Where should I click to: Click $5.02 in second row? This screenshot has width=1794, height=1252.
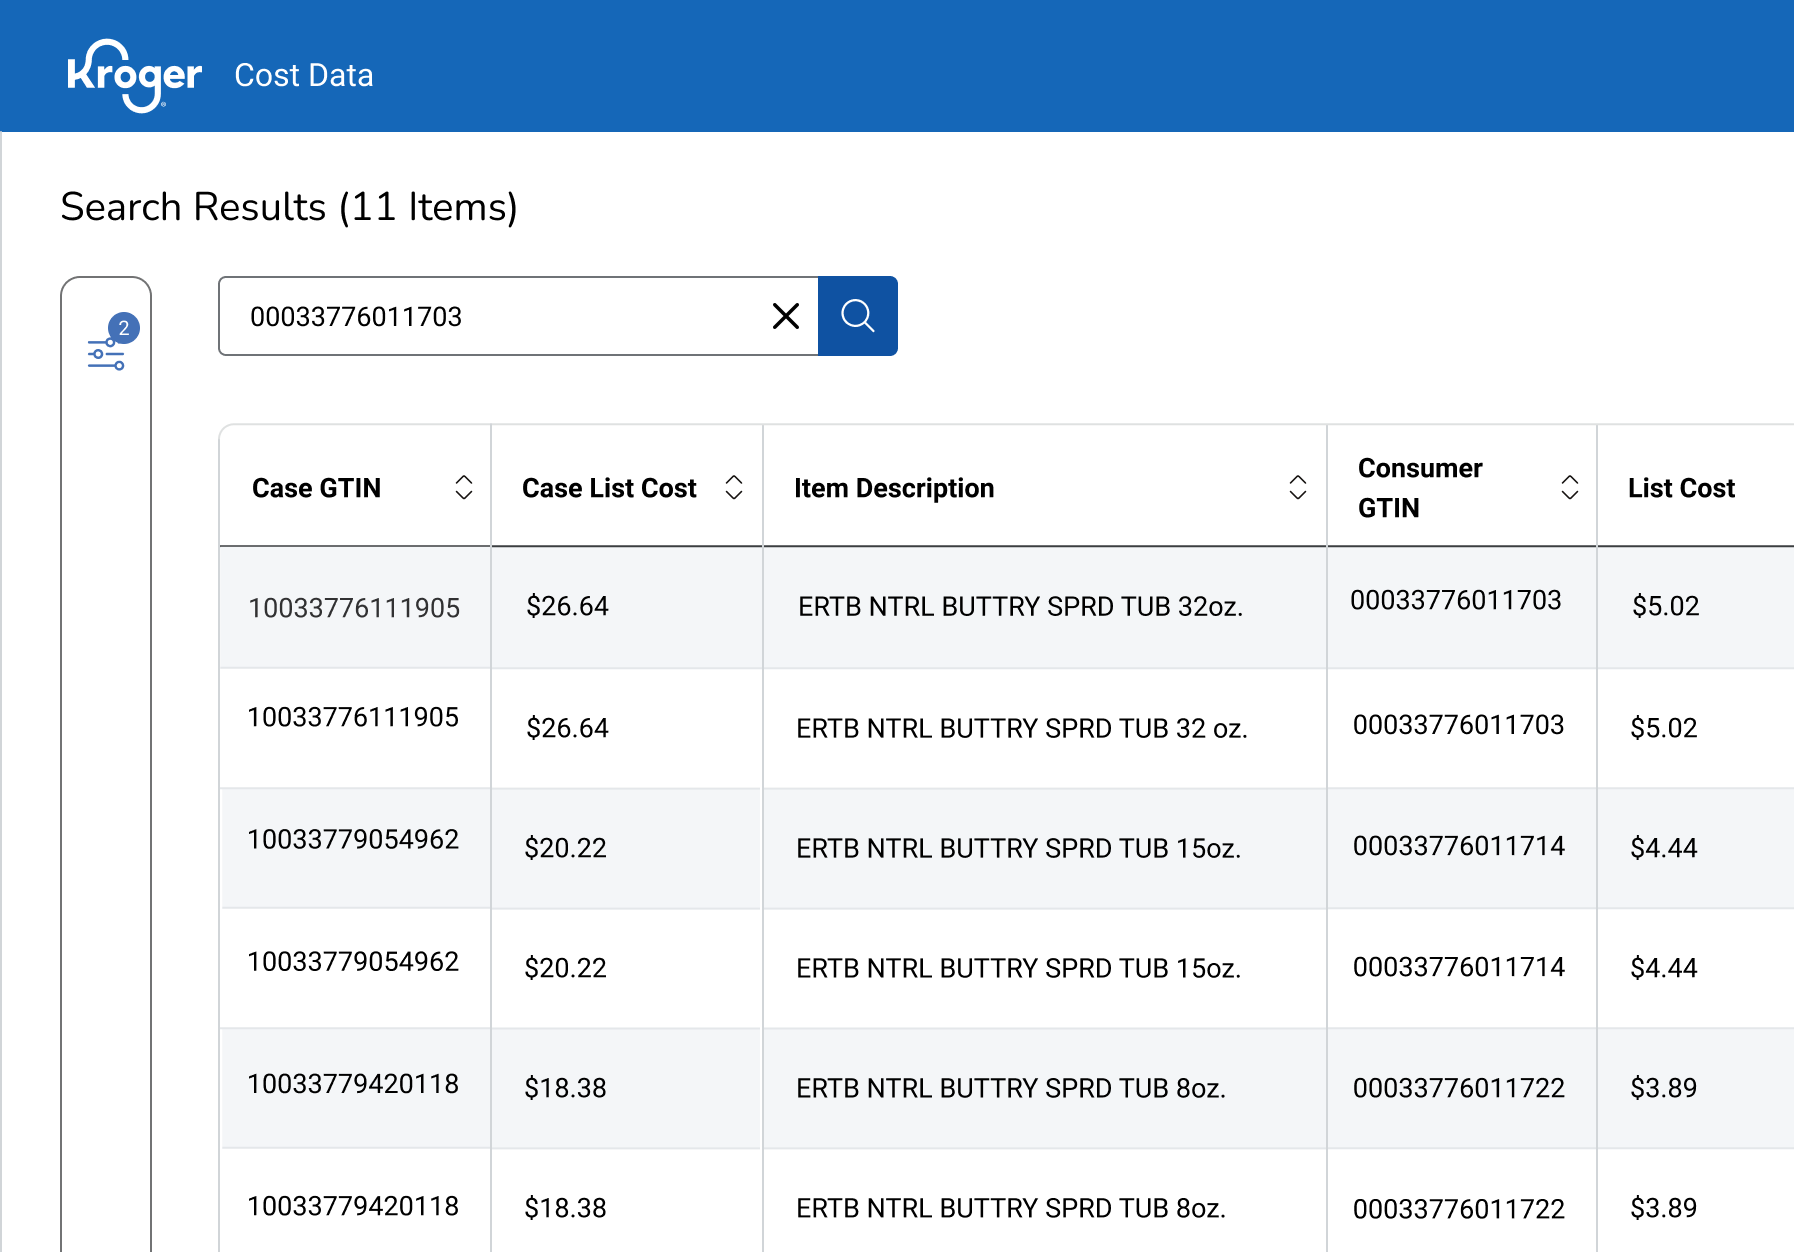point(1664,728)
